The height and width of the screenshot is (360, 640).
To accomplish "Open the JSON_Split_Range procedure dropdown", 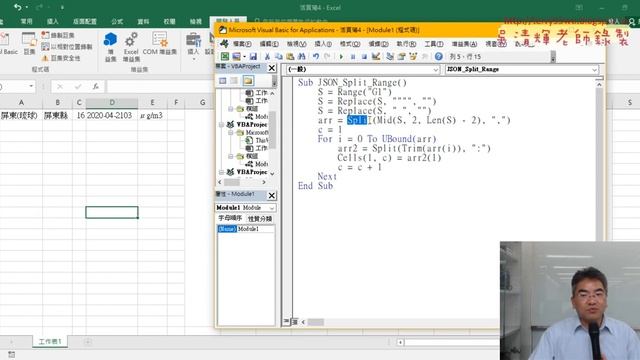I will (x=594, y=70).
